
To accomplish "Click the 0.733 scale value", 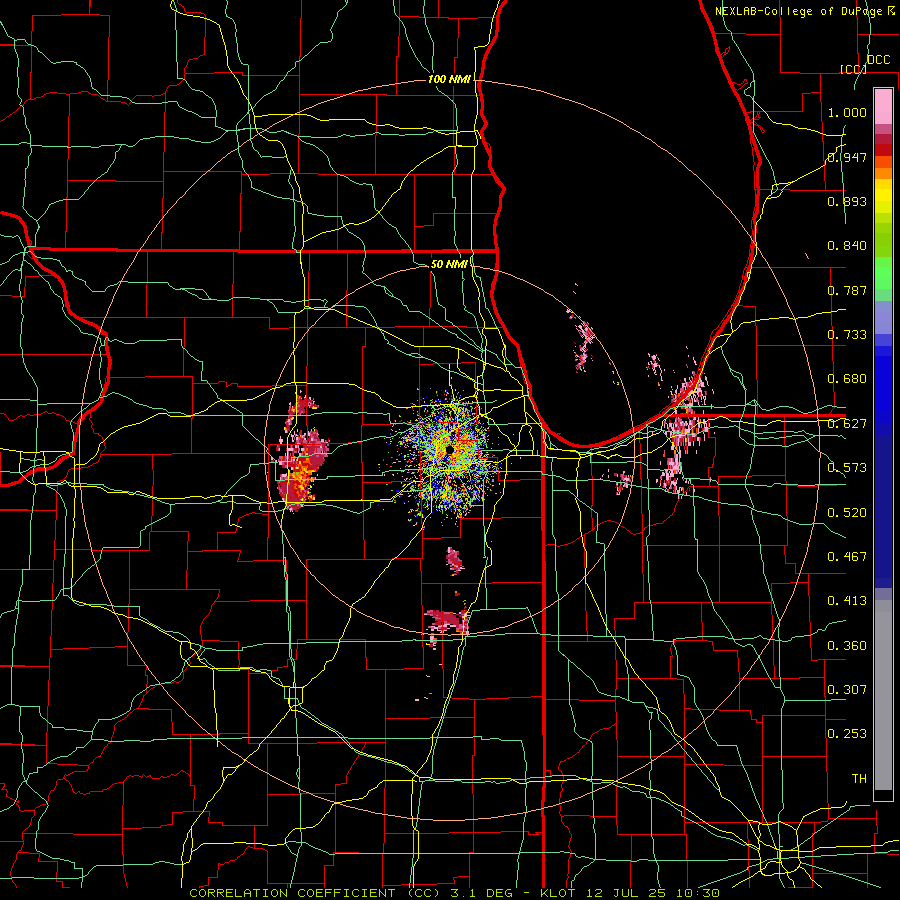I will point(847,335).
